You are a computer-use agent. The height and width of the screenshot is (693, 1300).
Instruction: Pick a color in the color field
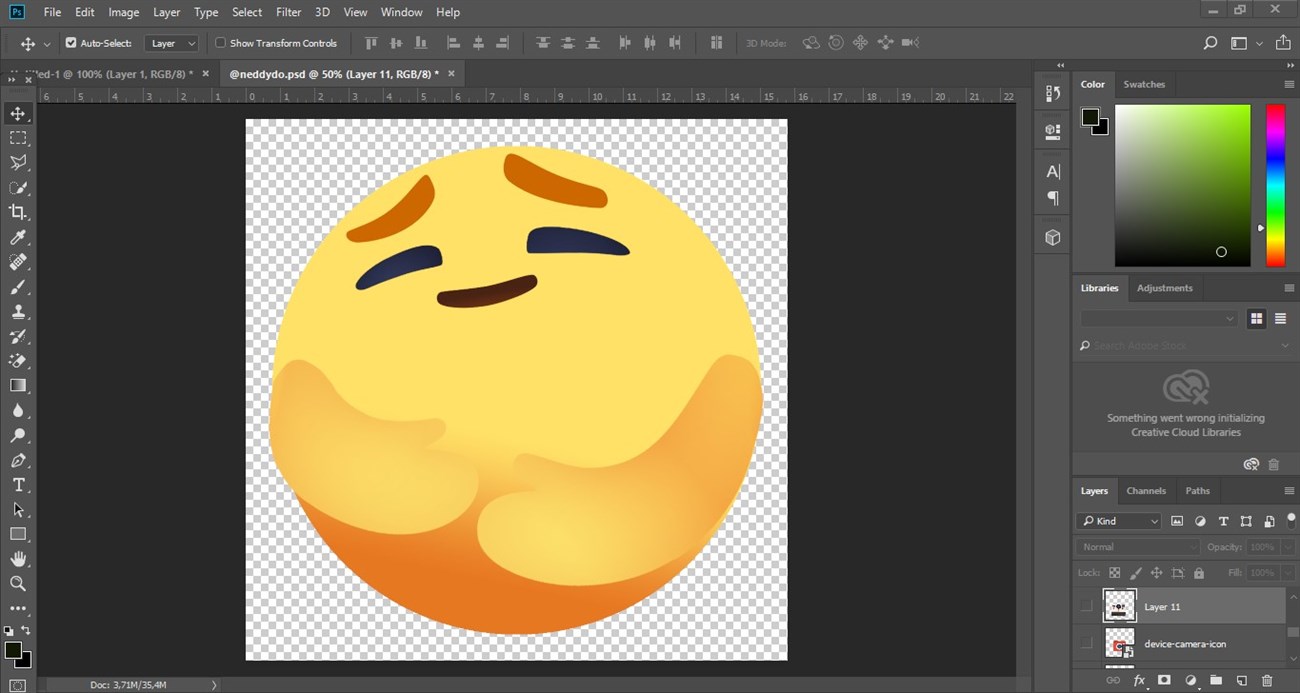[x=1183, y=185]
